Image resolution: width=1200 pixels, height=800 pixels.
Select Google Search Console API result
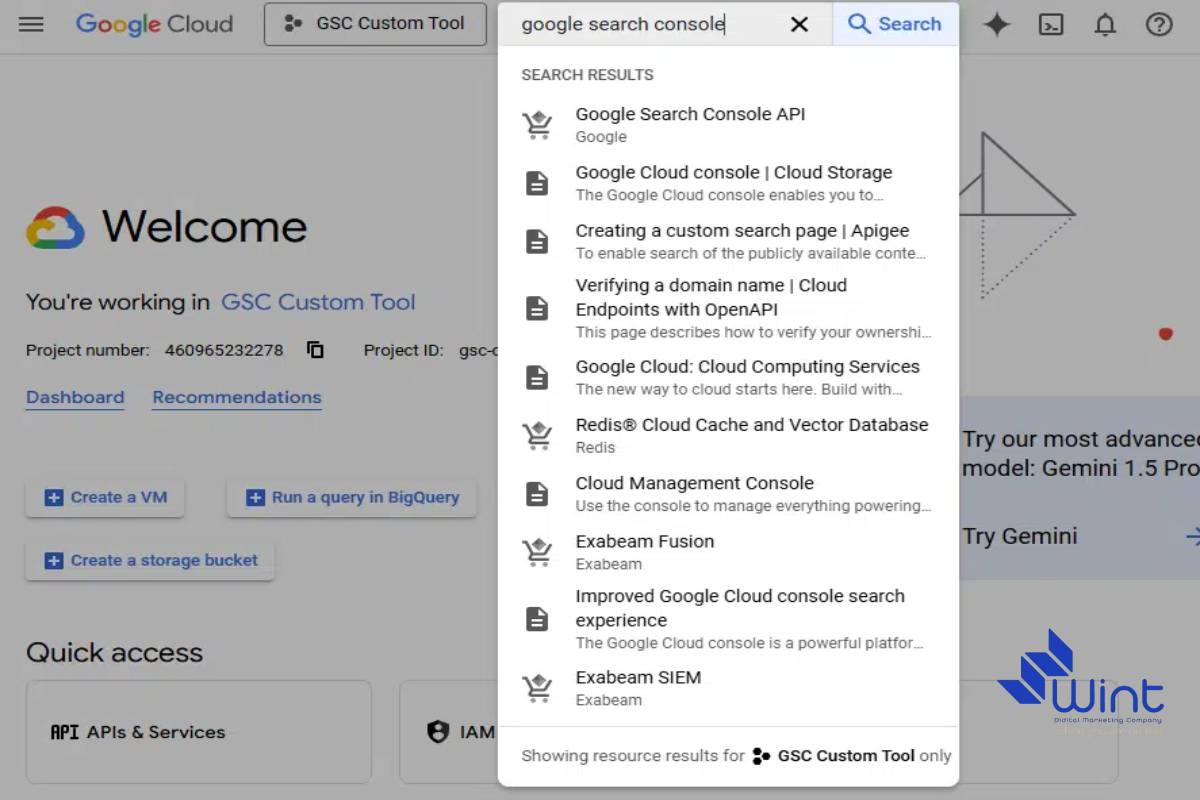pos(728,125)
